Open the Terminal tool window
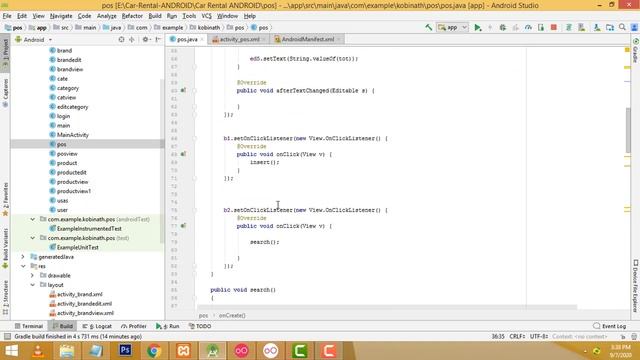The width and height of the screenshot is (640, 360). [x=29, y=326]
